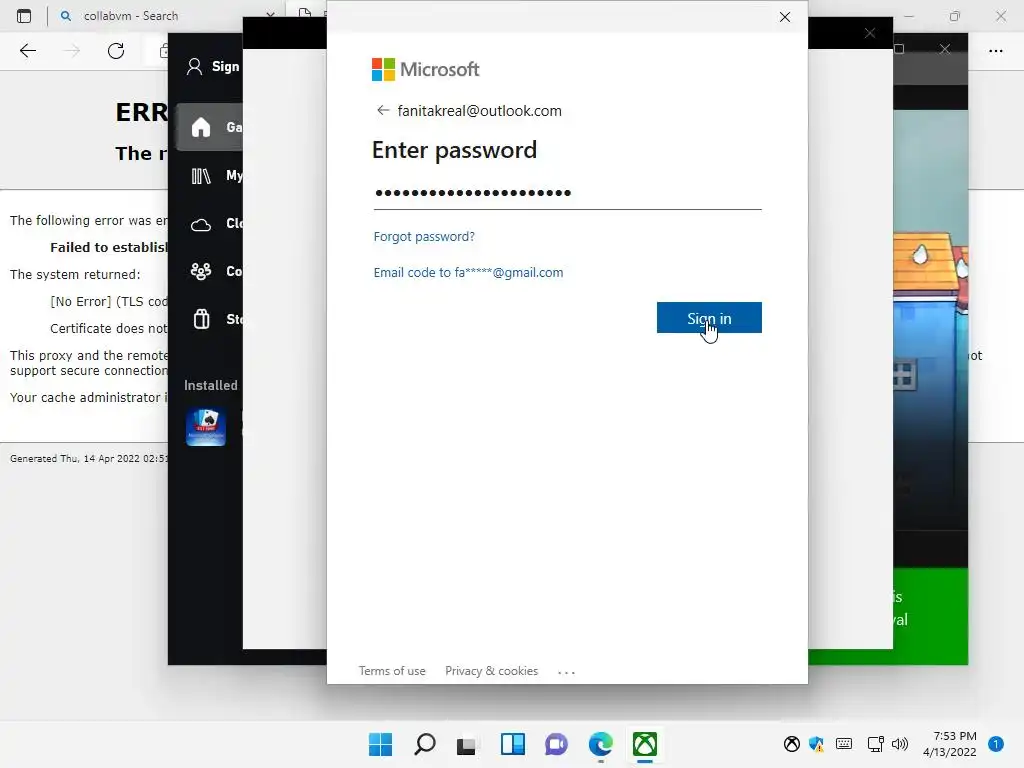The height and width of the screenshot is (768, 1024).
Task: Click Edge browser back arrow
Action: [x=27, y=51]
